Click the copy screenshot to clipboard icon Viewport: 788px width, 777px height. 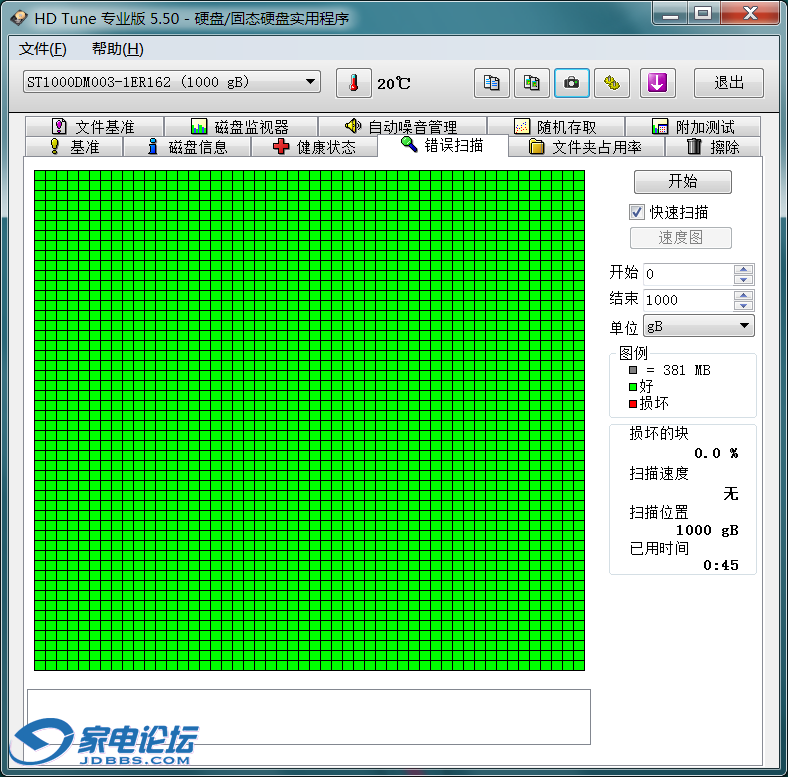click(531, 83)
